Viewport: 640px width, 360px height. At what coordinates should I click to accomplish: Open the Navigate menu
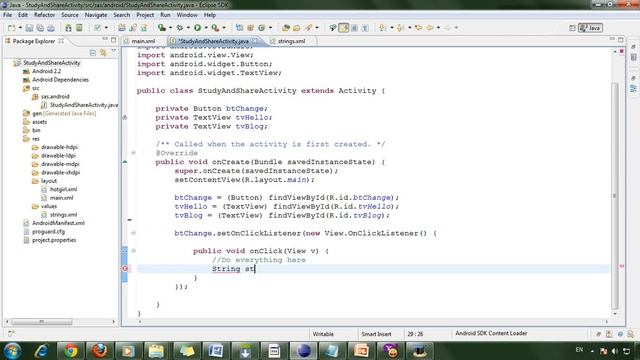coord(96,15)
